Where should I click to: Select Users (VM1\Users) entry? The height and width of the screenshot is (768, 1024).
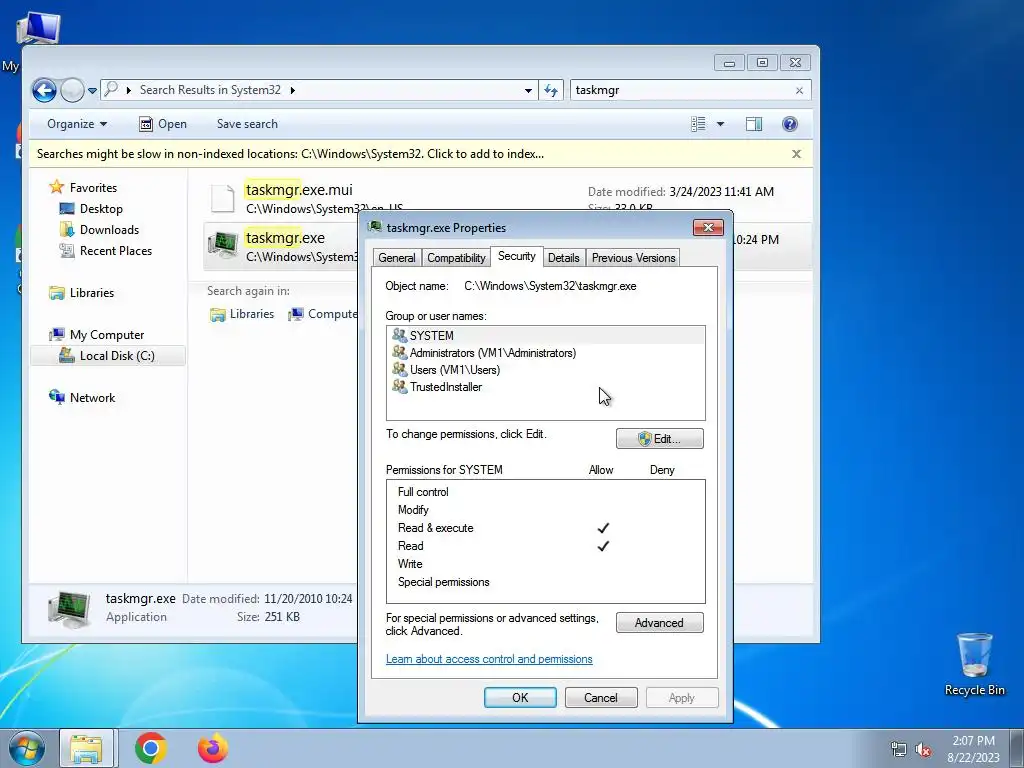[x=545, y=370]
